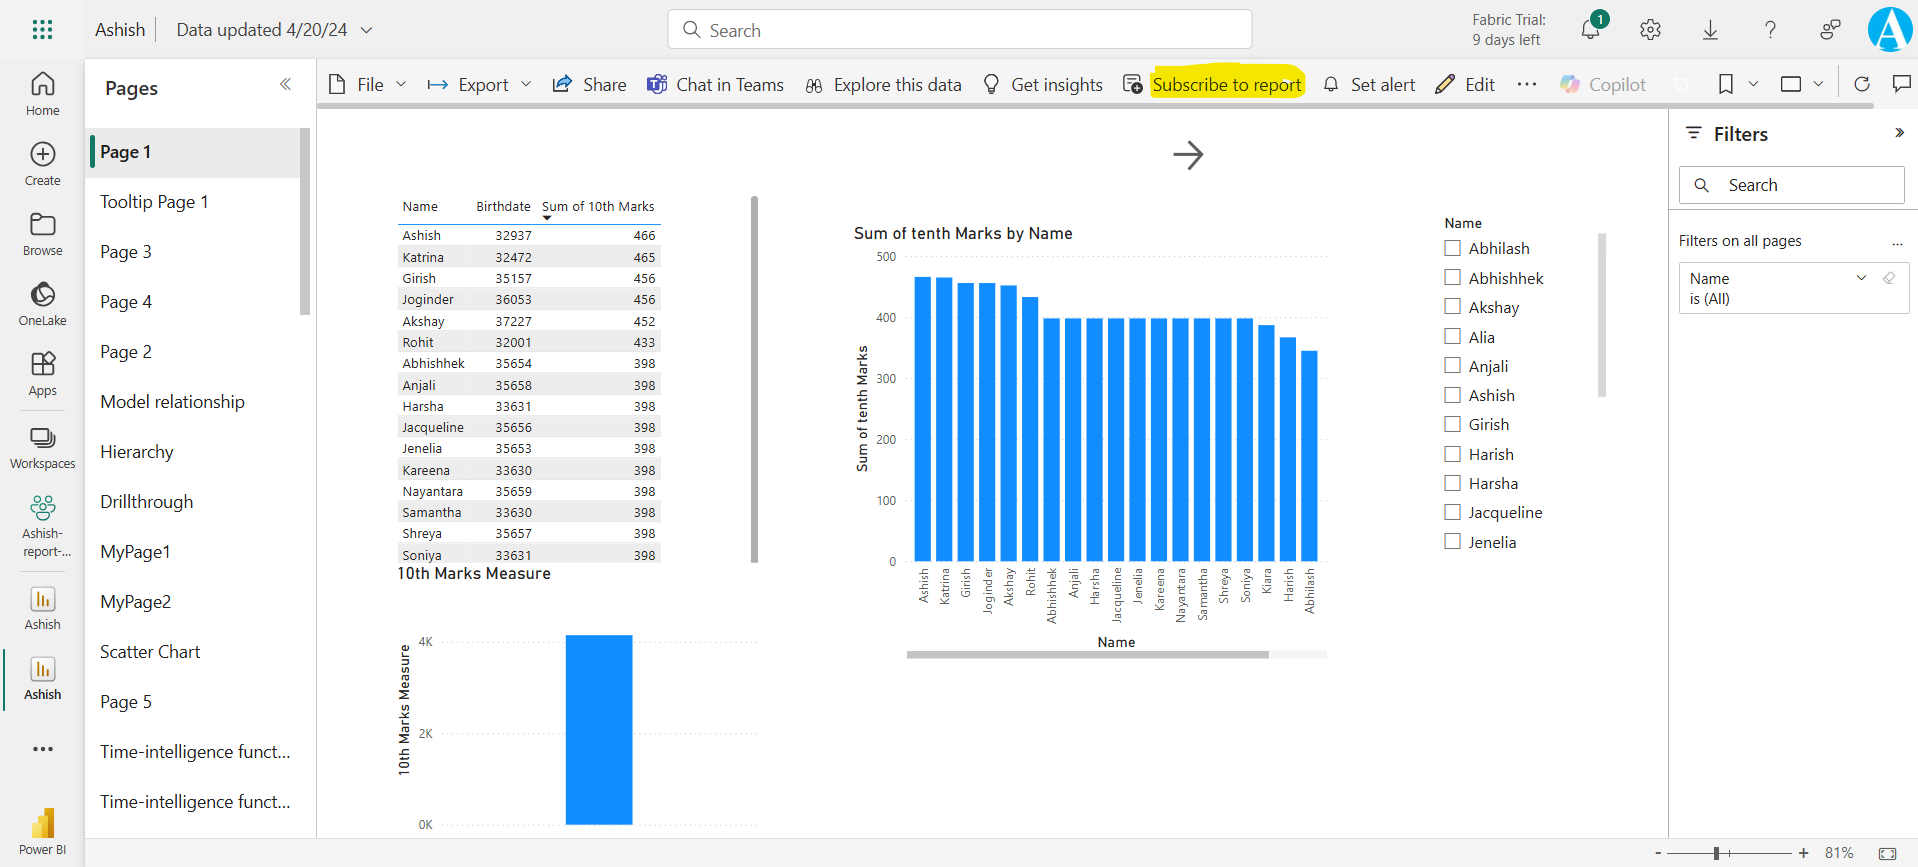Click Subscribe to report button

(x=1226, y=85)
